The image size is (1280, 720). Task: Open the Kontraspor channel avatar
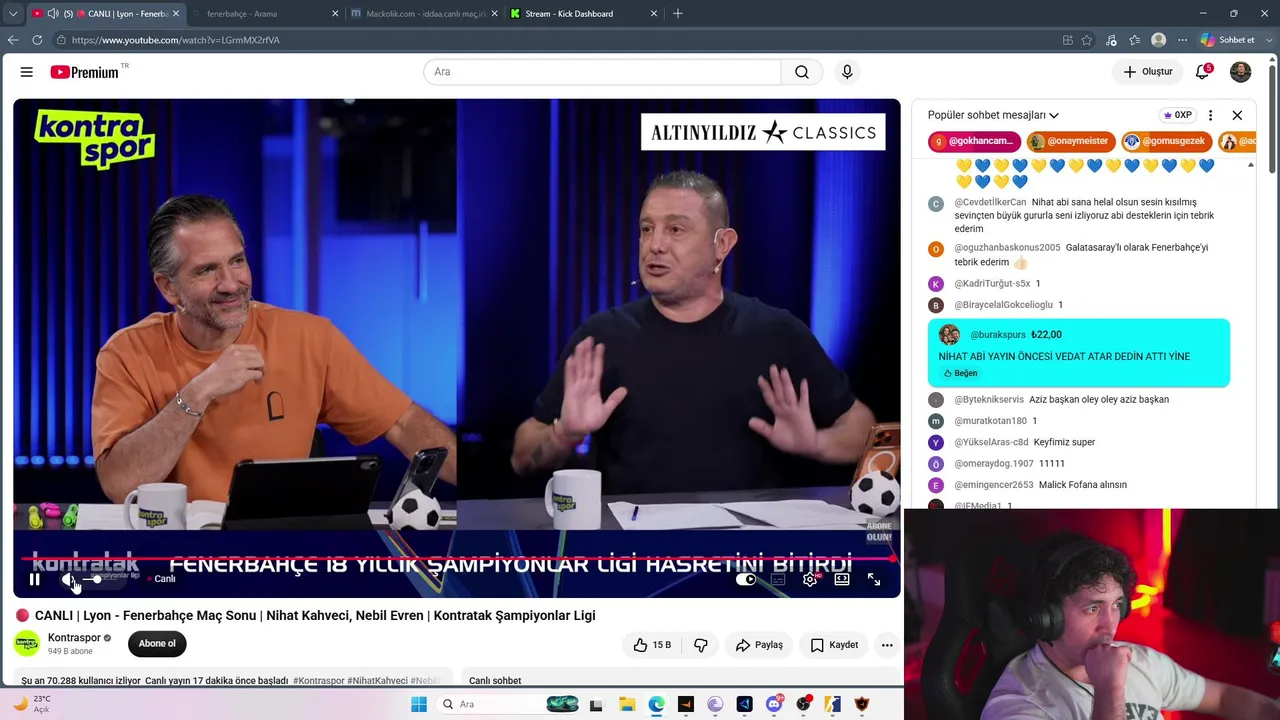click(x=27, y=643)
